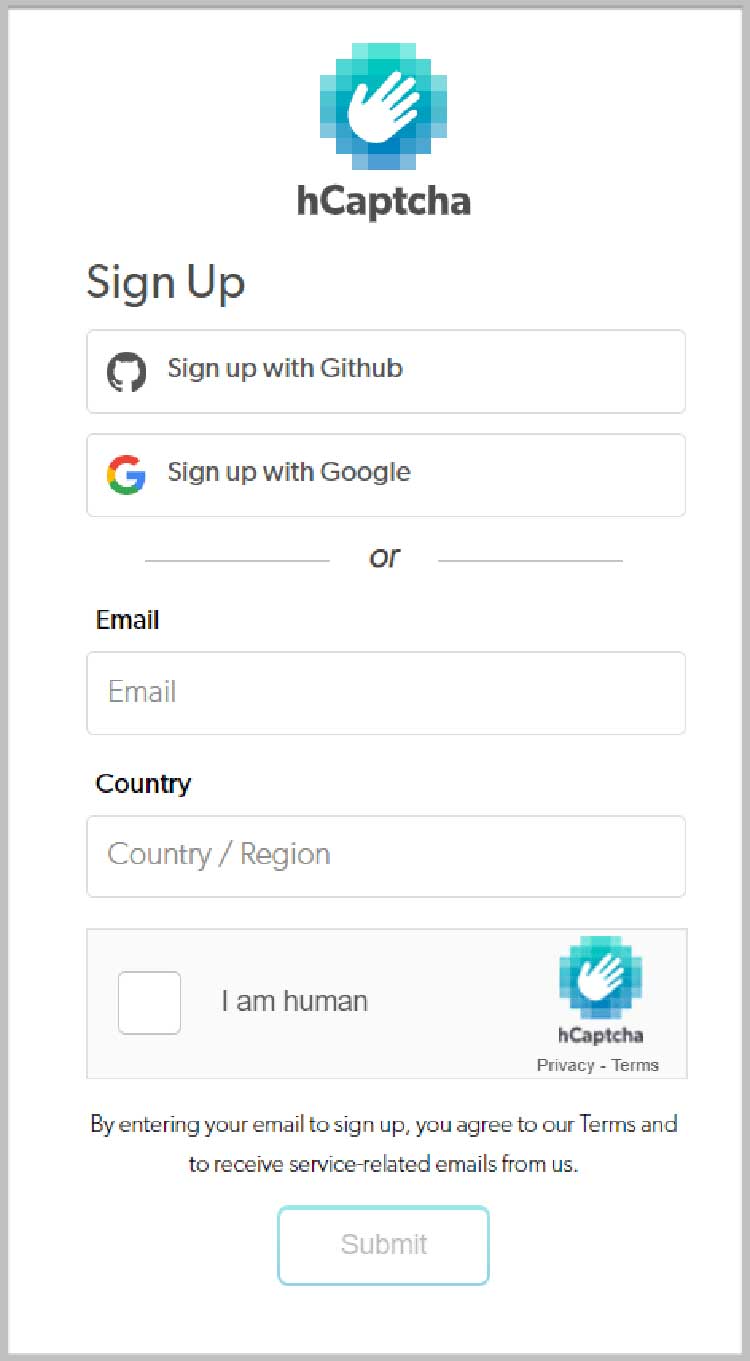Screen dimensions: 750x1361
Task: Click the Country field label
Action: pyautogui.click(x=143, y=783)
